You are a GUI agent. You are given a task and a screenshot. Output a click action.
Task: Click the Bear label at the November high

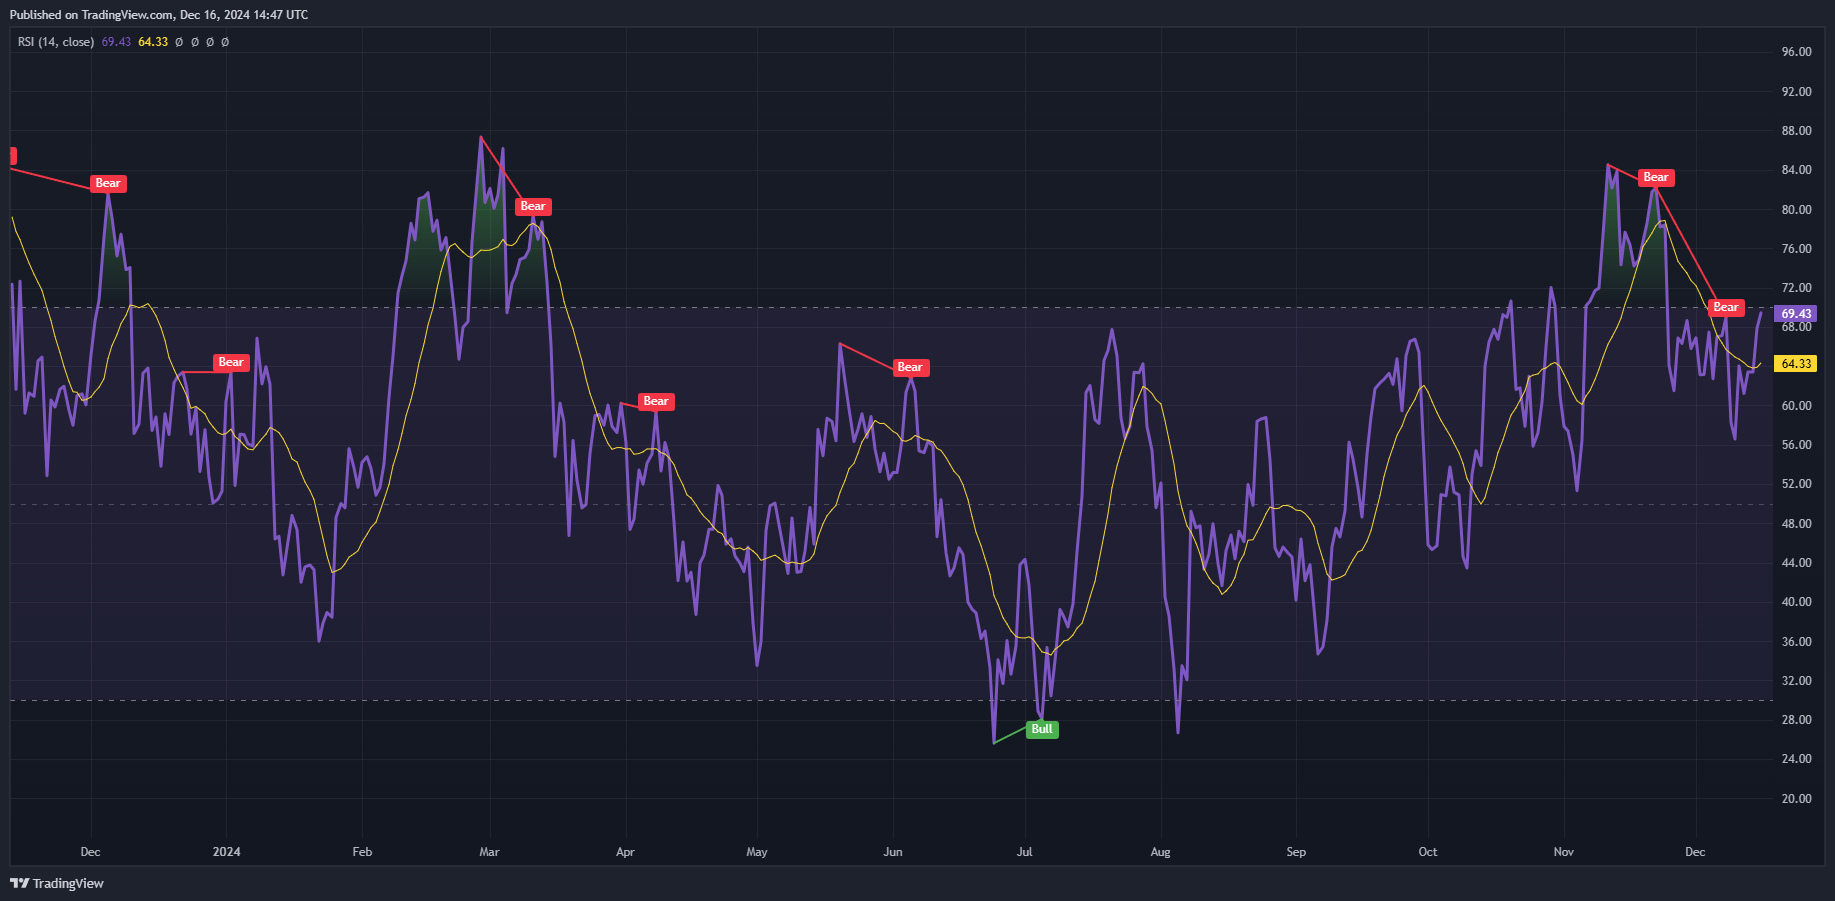click(x=1656, y=177)
